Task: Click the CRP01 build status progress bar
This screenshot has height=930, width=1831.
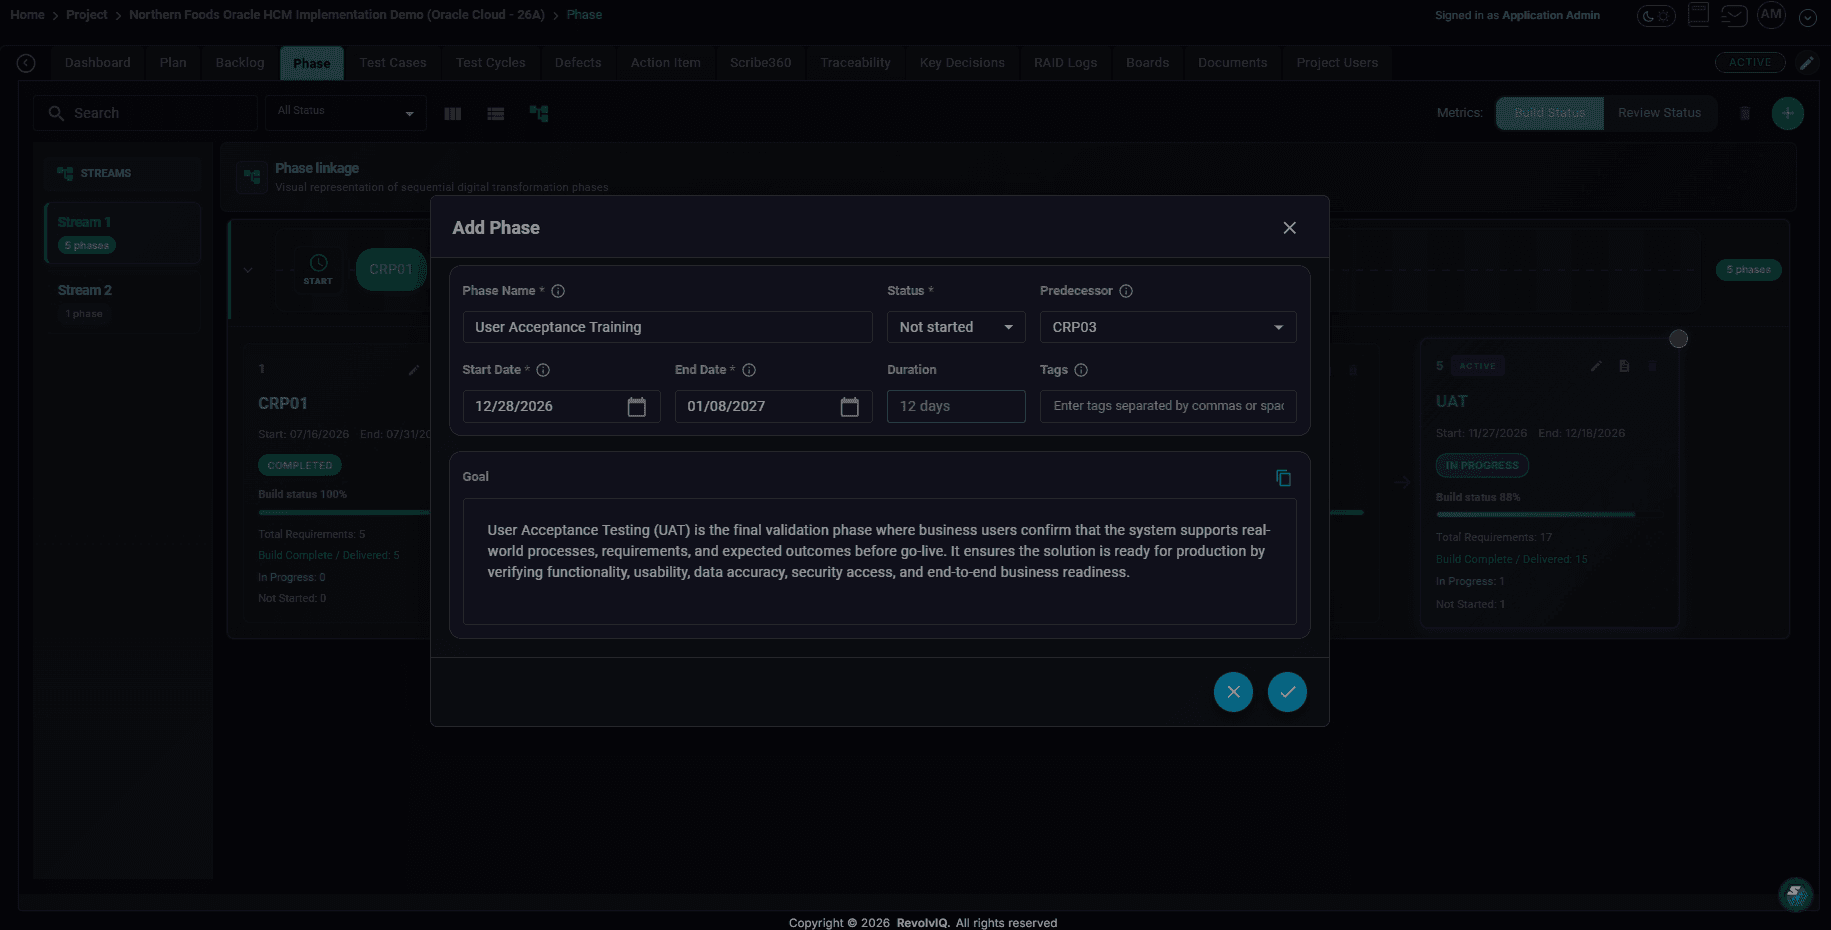Action: click(344, 512)
